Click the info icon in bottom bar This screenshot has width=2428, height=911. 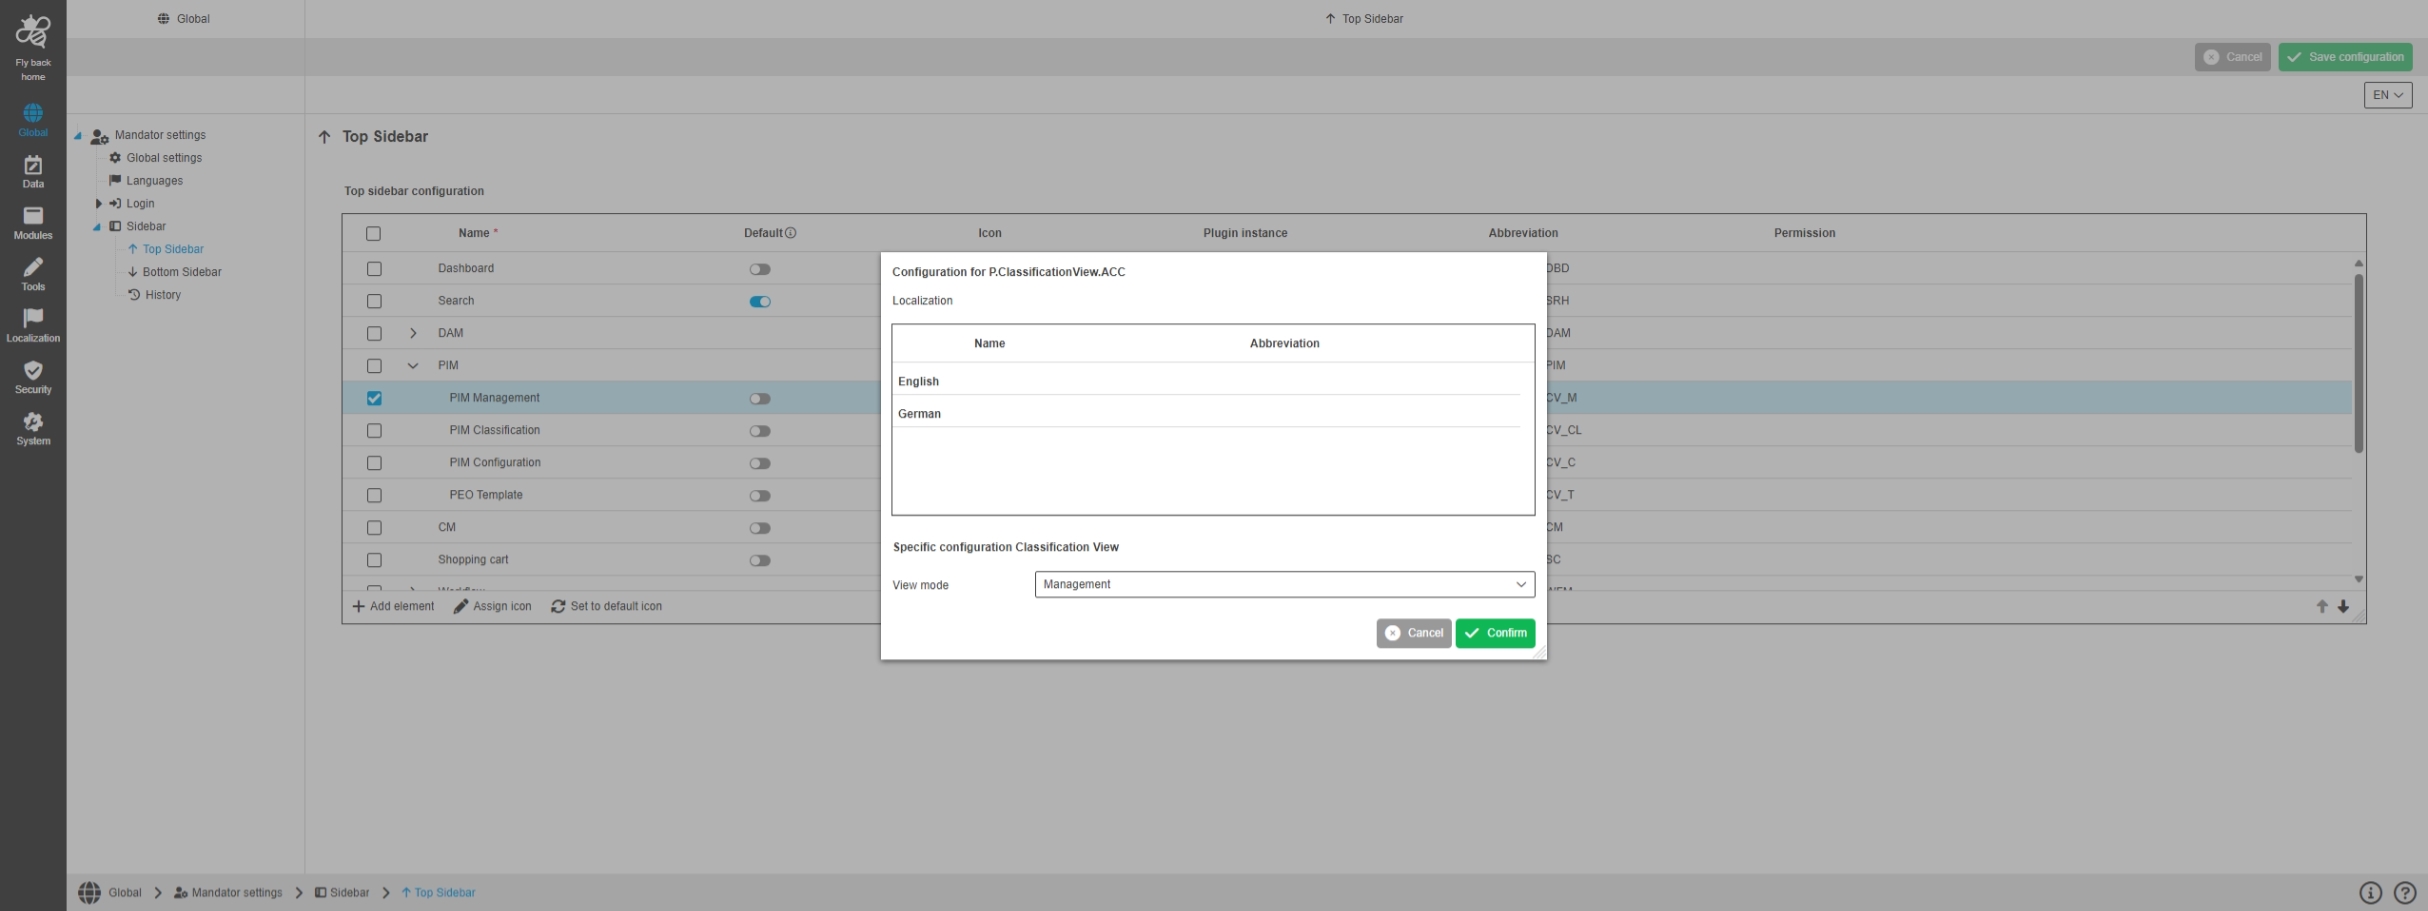[2370, 893]
